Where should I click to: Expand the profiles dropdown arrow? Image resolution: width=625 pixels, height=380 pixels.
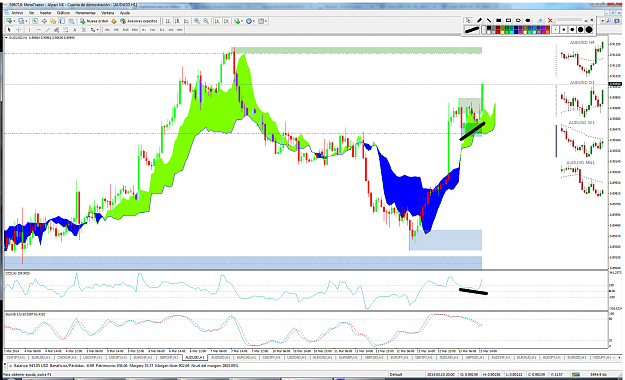point(26,21)
